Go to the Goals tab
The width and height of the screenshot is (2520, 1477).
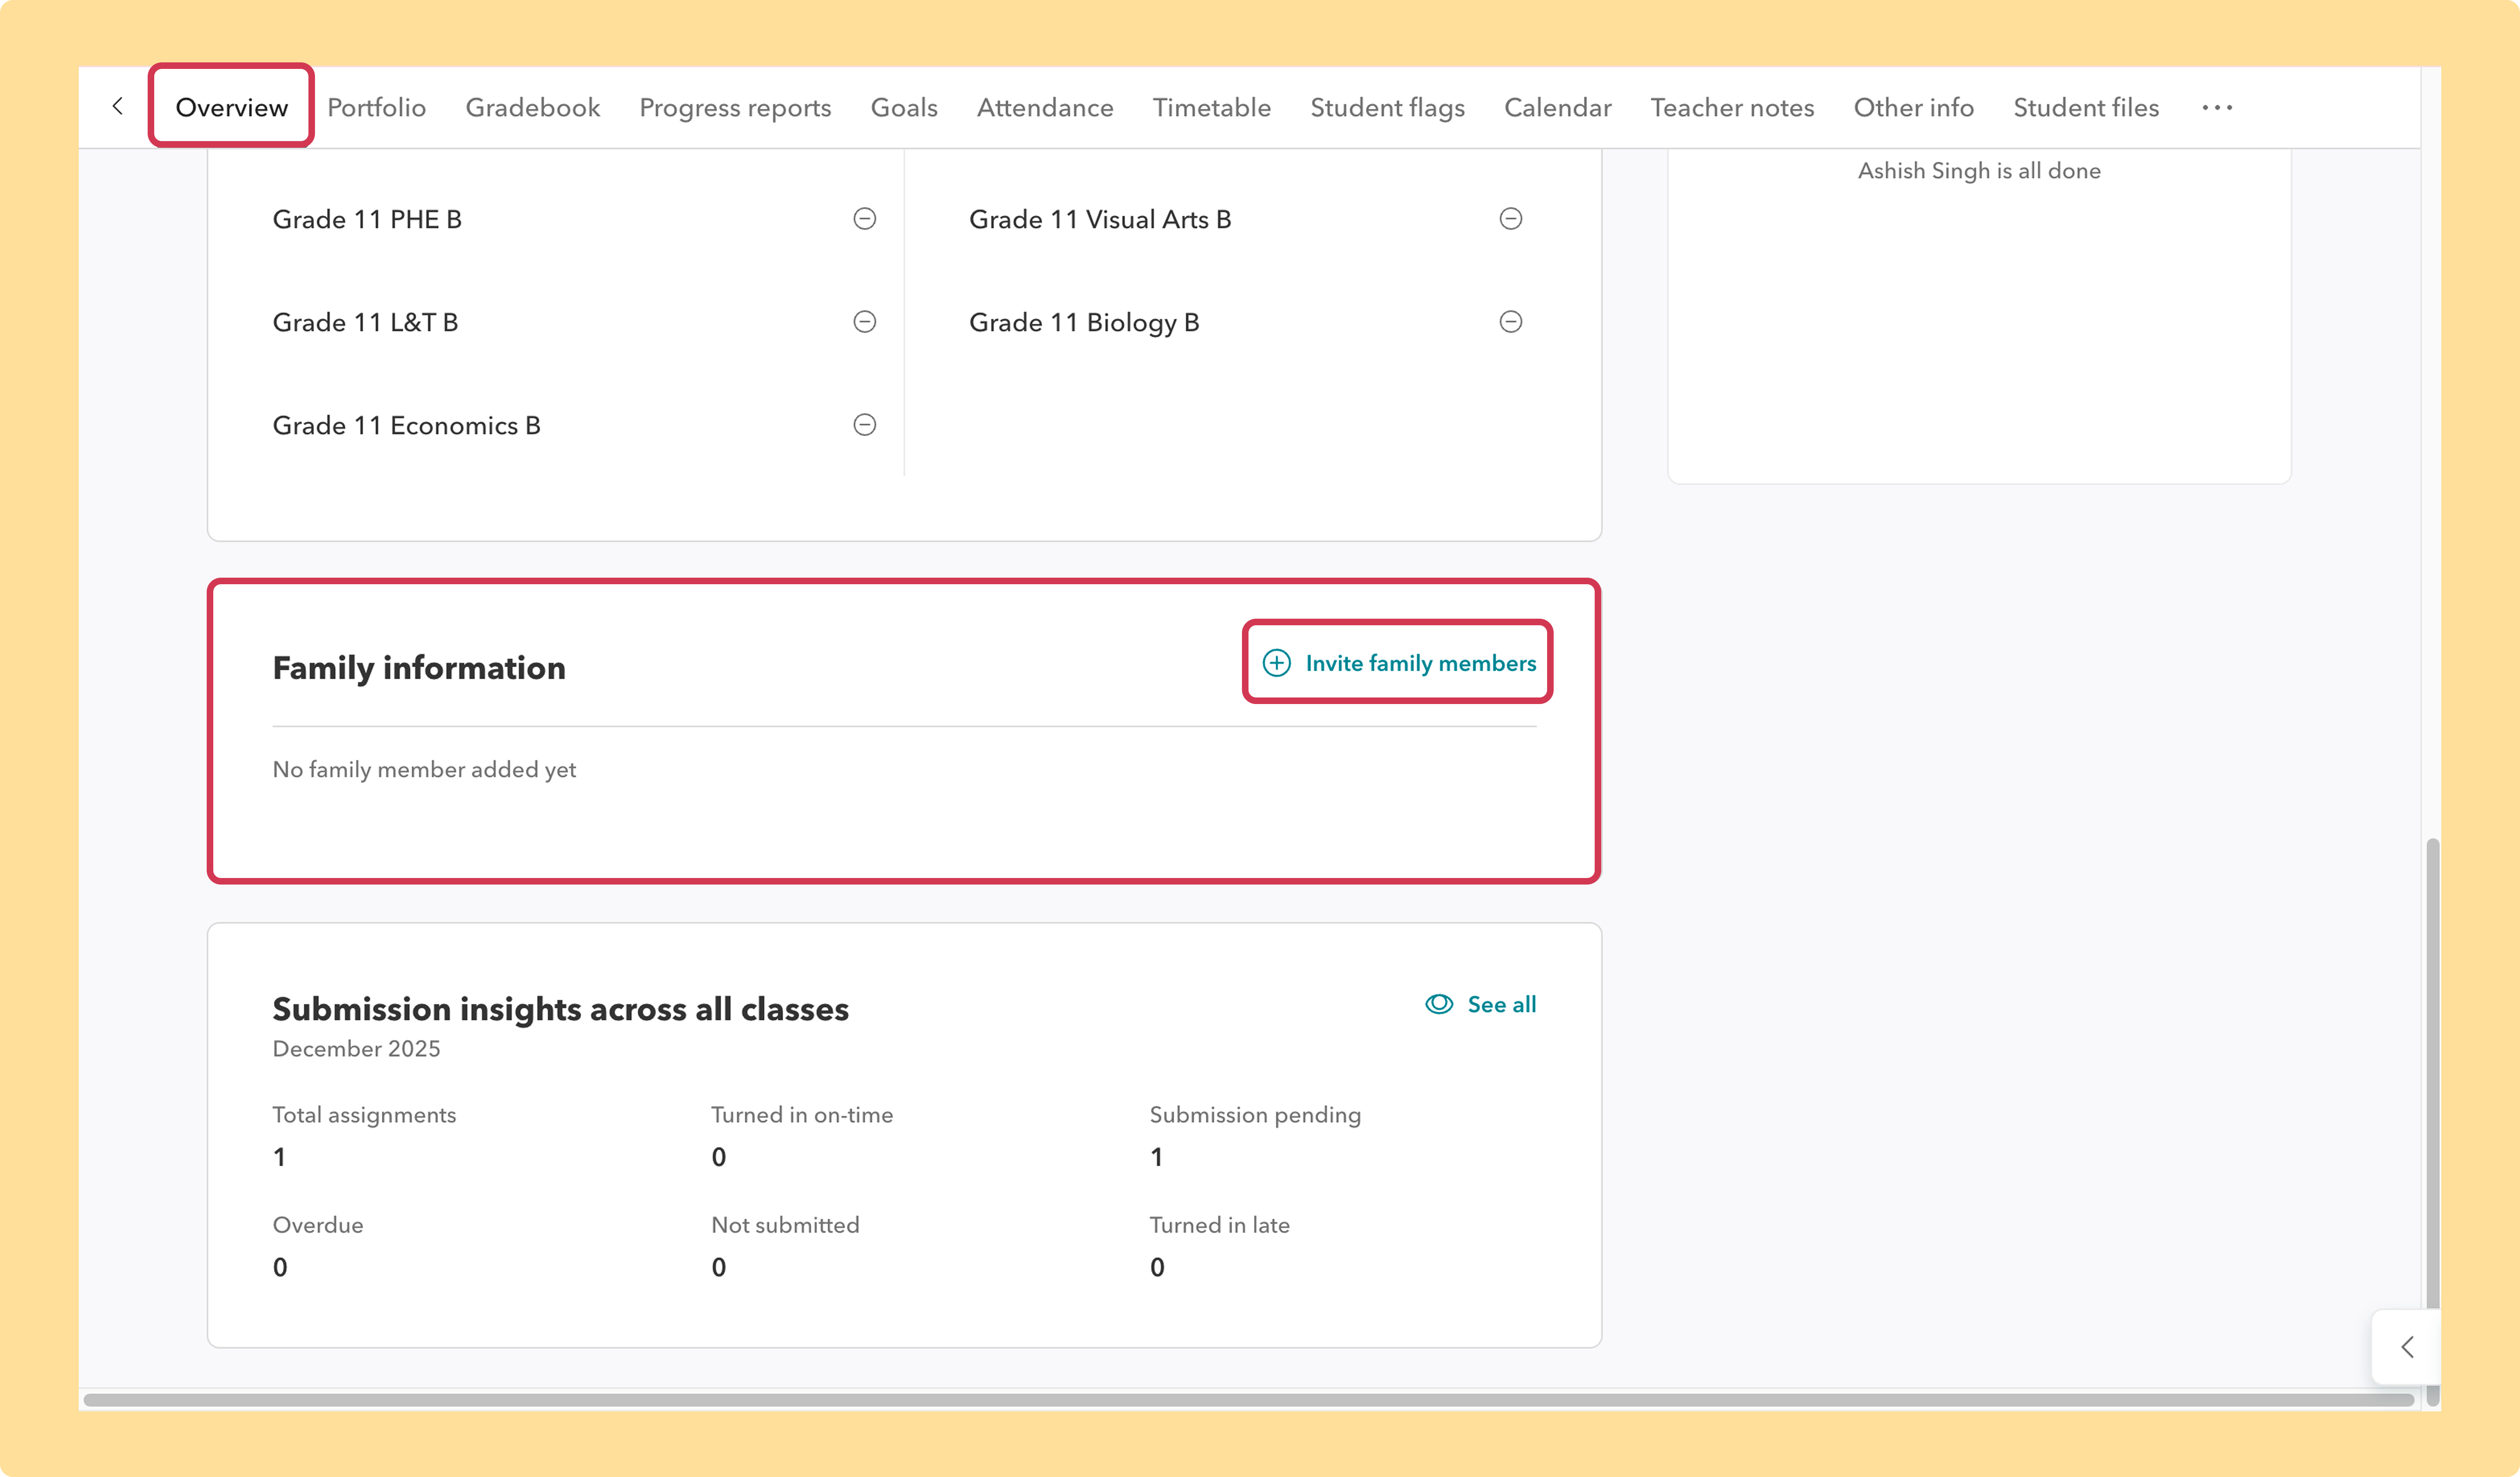(904, 107)
